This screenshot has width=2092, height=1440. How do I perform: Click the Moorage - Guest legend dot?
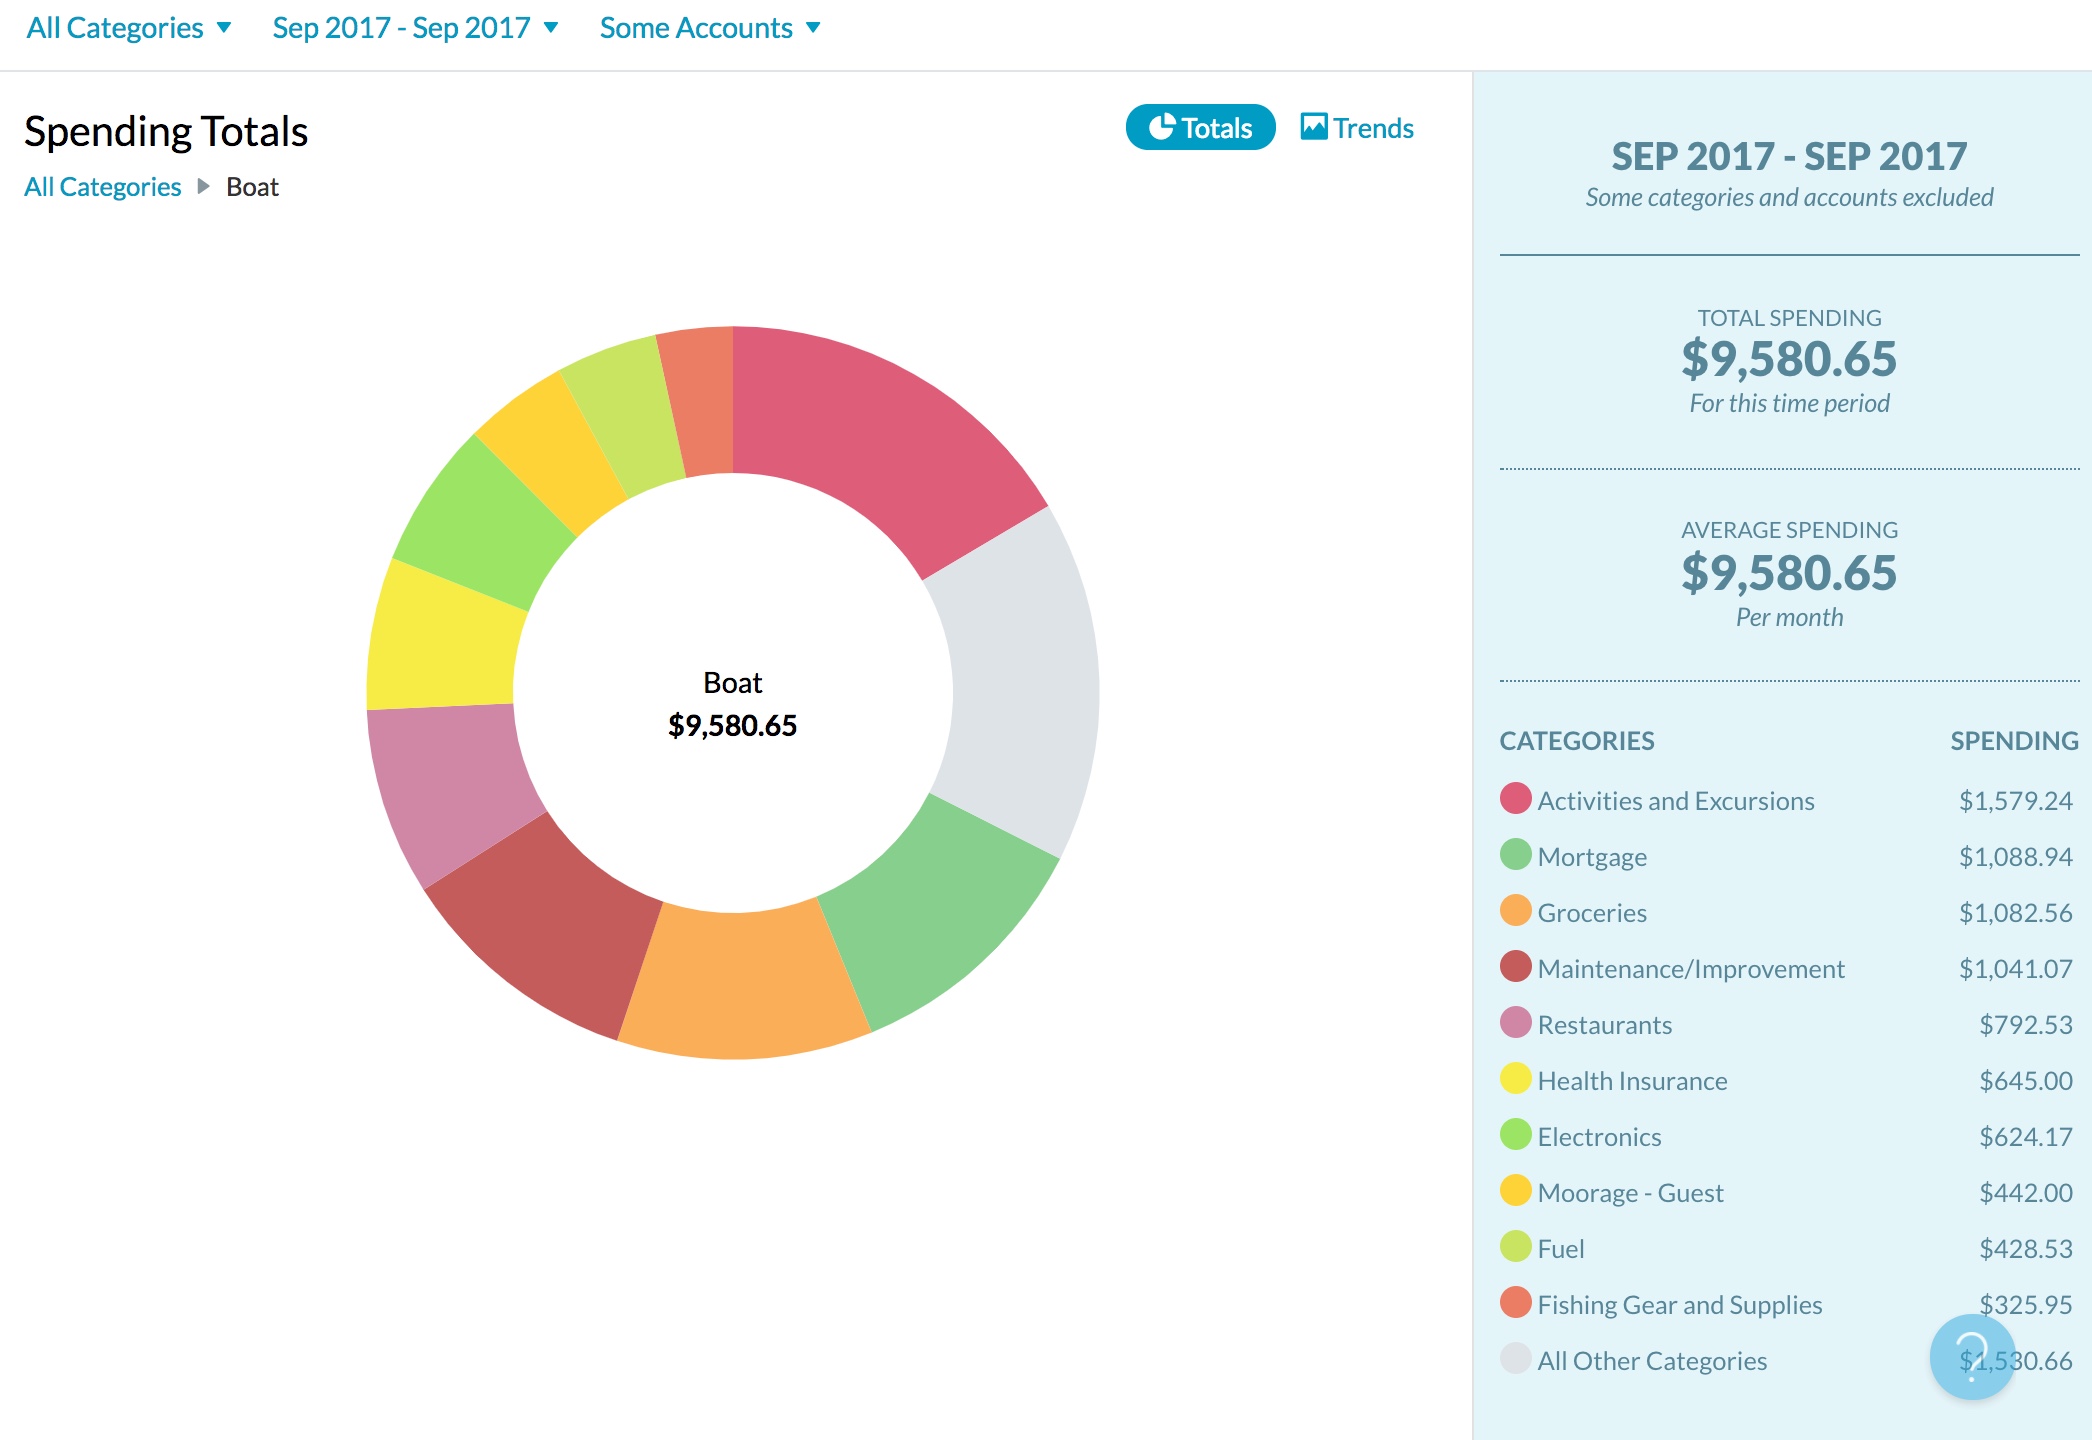click(x=1516, y=1191)
